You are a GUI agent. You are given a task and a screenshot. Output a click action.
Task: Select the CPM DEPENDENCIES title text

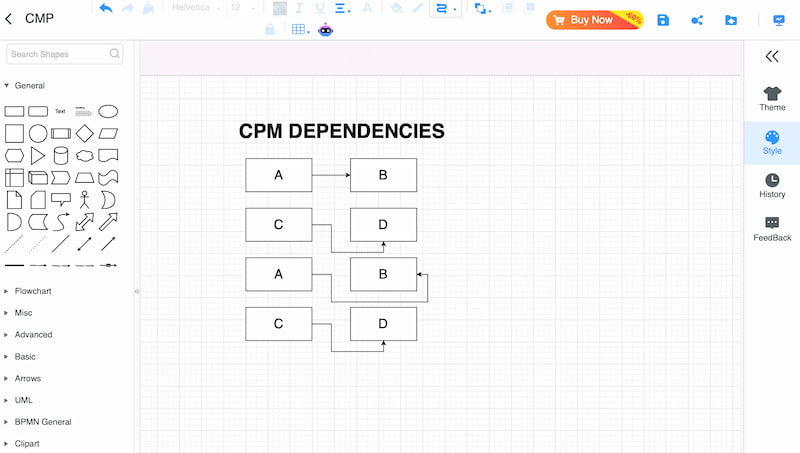click(341, 131)
